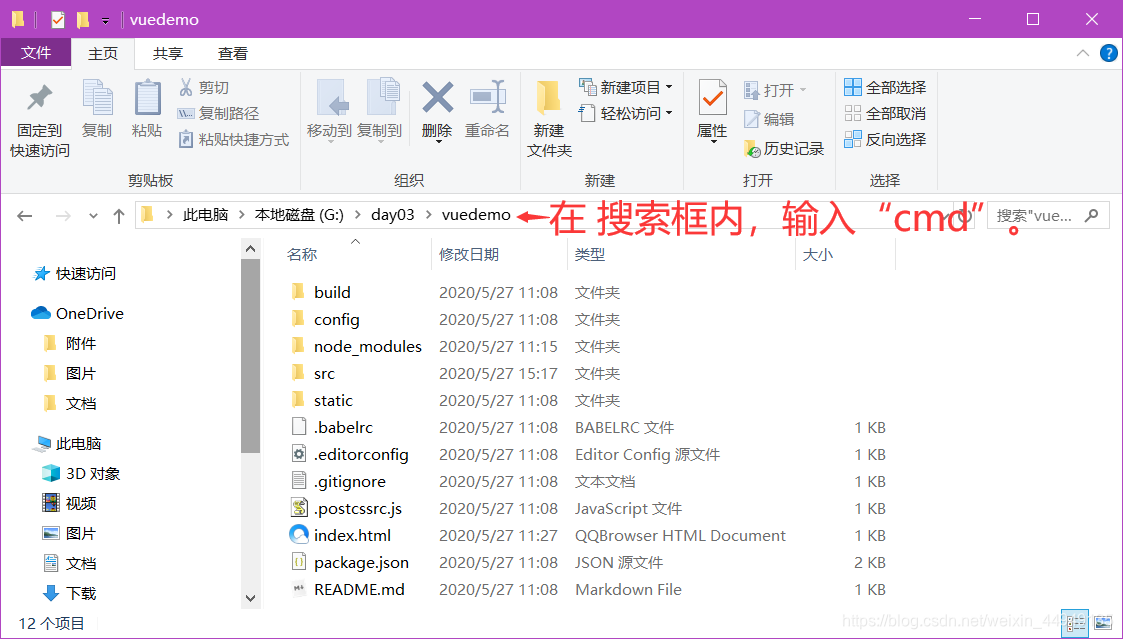Image resolution: width=1123 pixels, height=639 pixels.
Task: Click the navigation pane scrollbar up arrow
Action: (x=251, y=249)
